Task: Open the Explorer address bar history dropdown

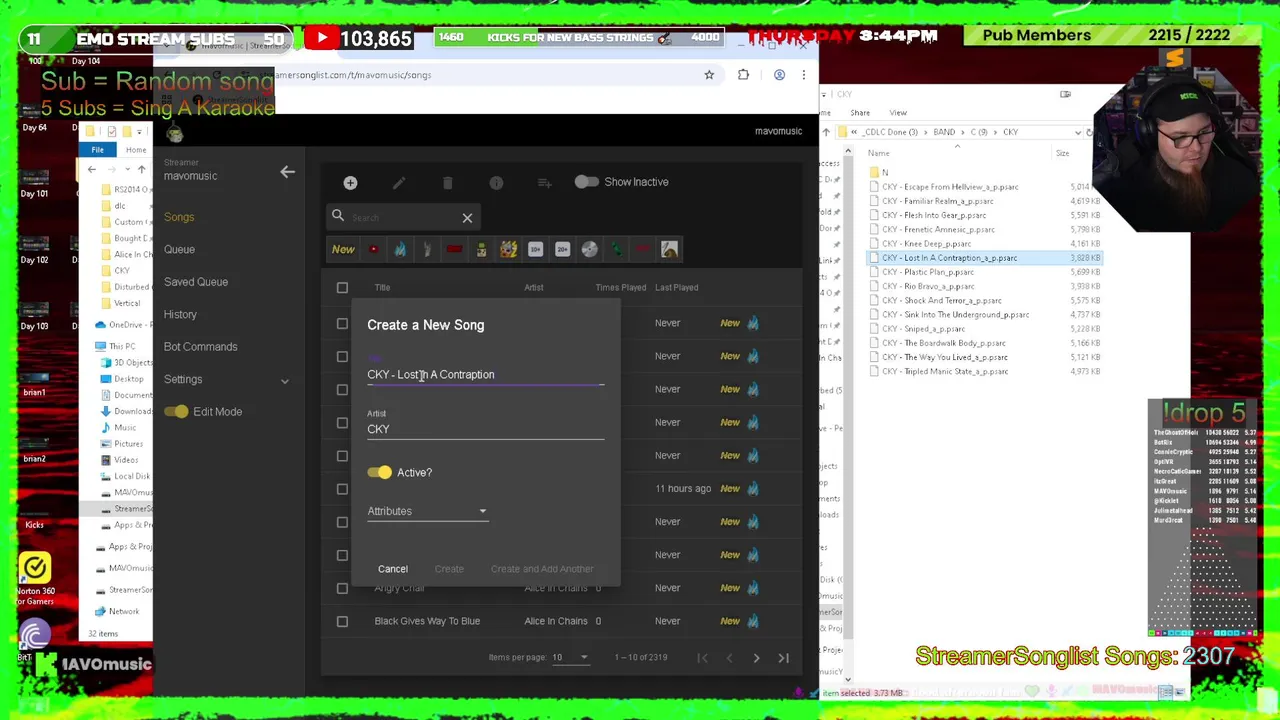Action: point(1078,132)
